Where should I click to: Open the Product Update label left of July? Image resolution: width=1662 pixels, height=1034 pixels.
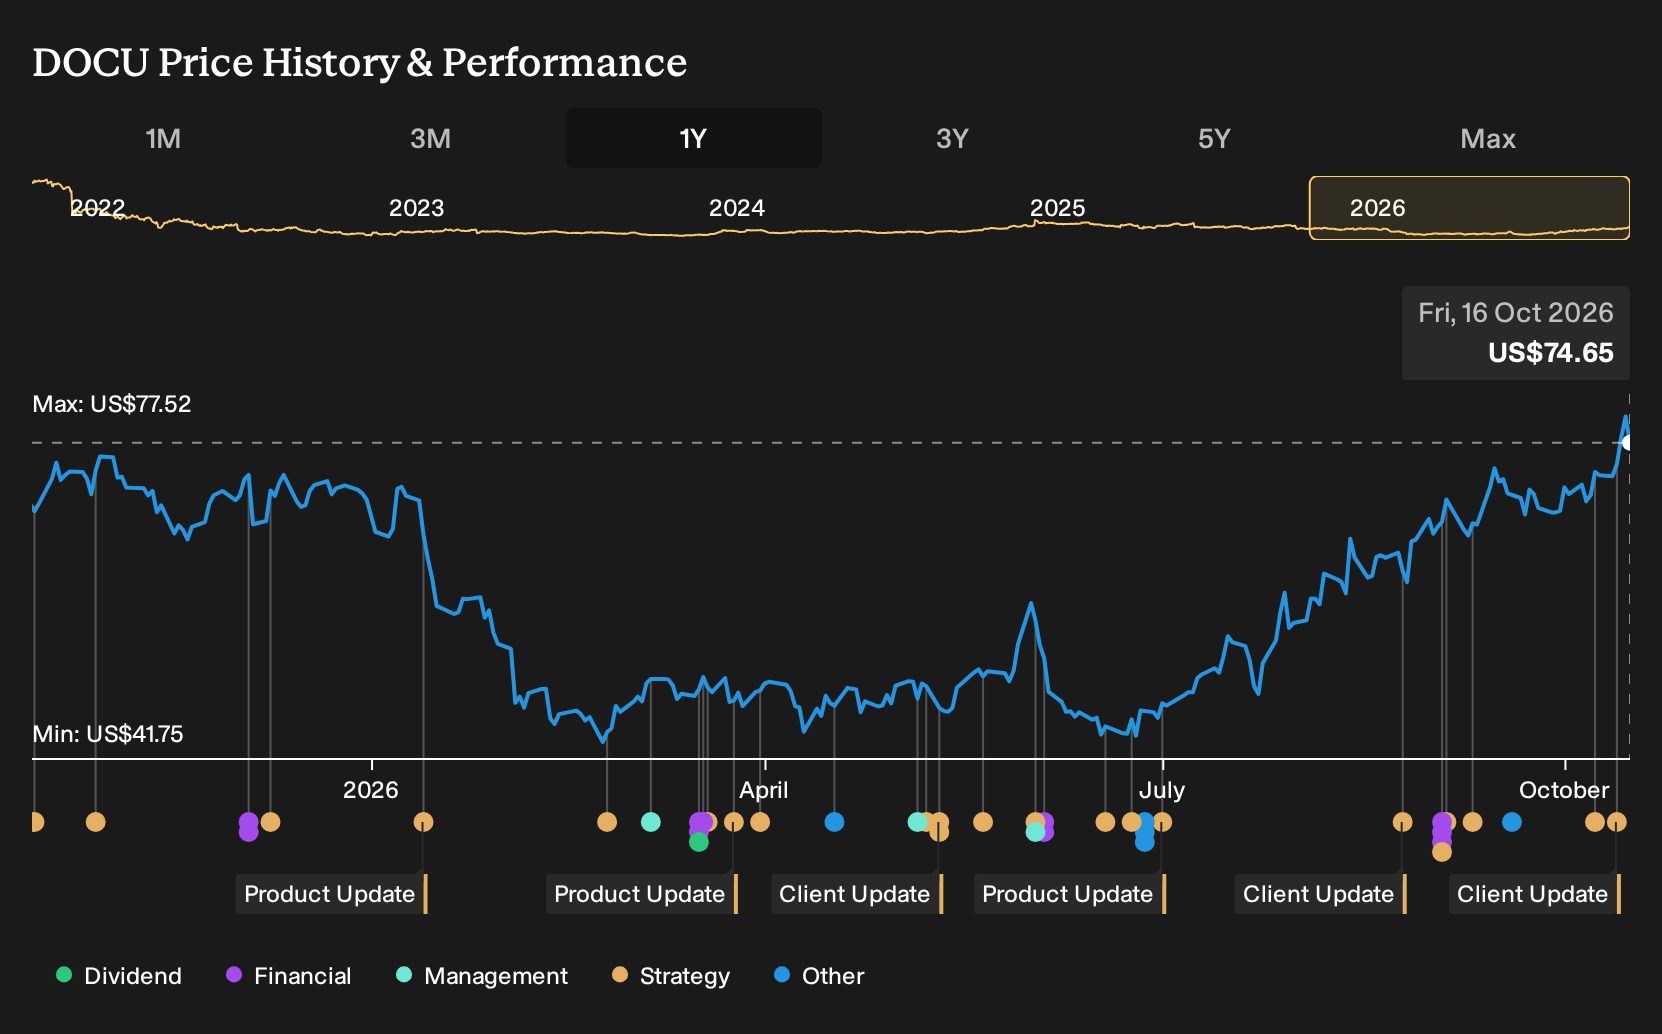point(1070,894)
